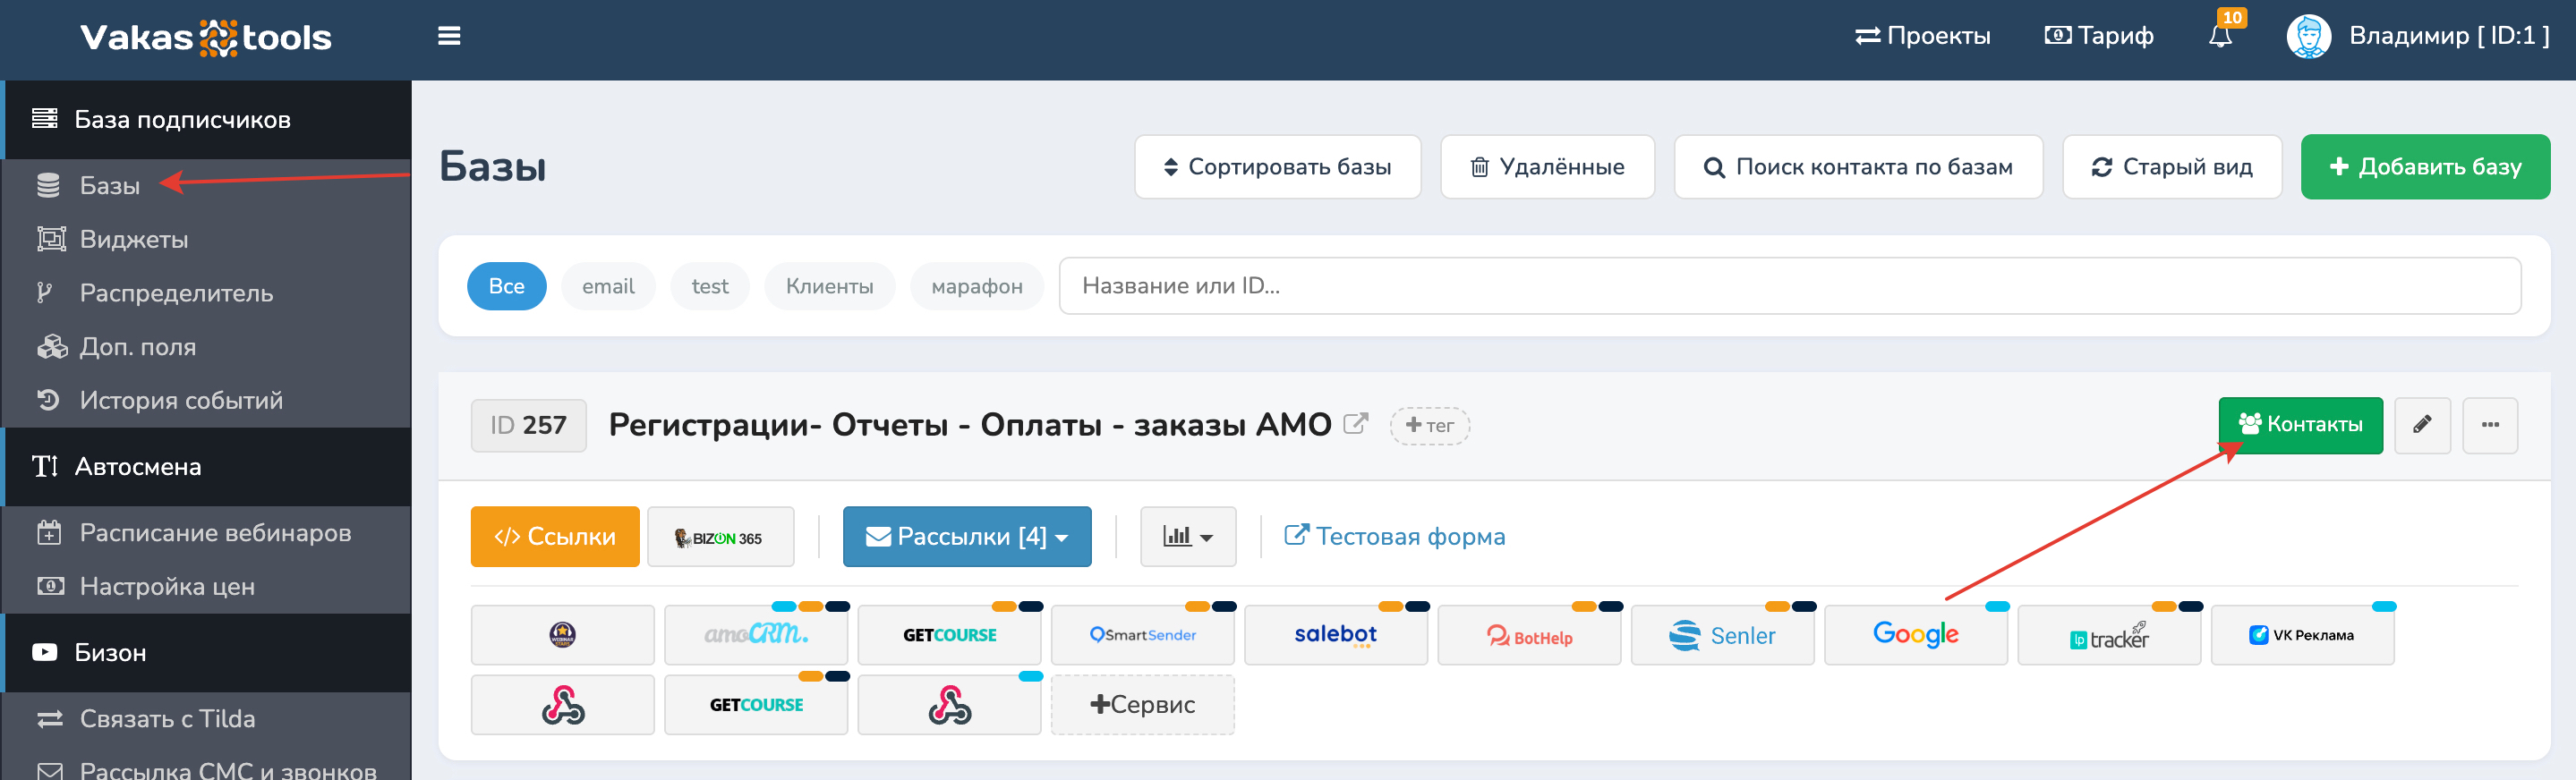The height and width of the screenshot is (780, 2576).
Task: Filter bases by "Клиенты" tag
Action: click(x=829, y=286)
